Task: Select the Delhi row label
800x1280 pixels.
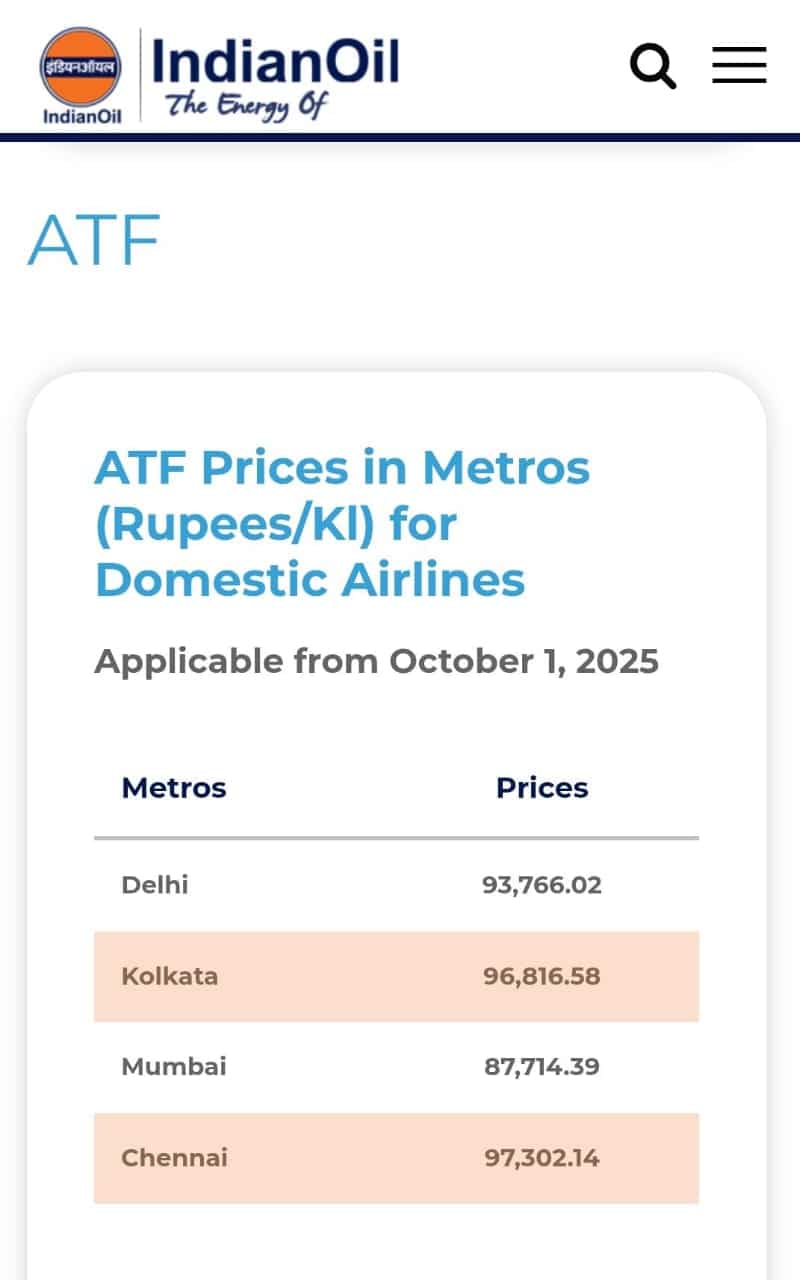Action: coord(155,884)
